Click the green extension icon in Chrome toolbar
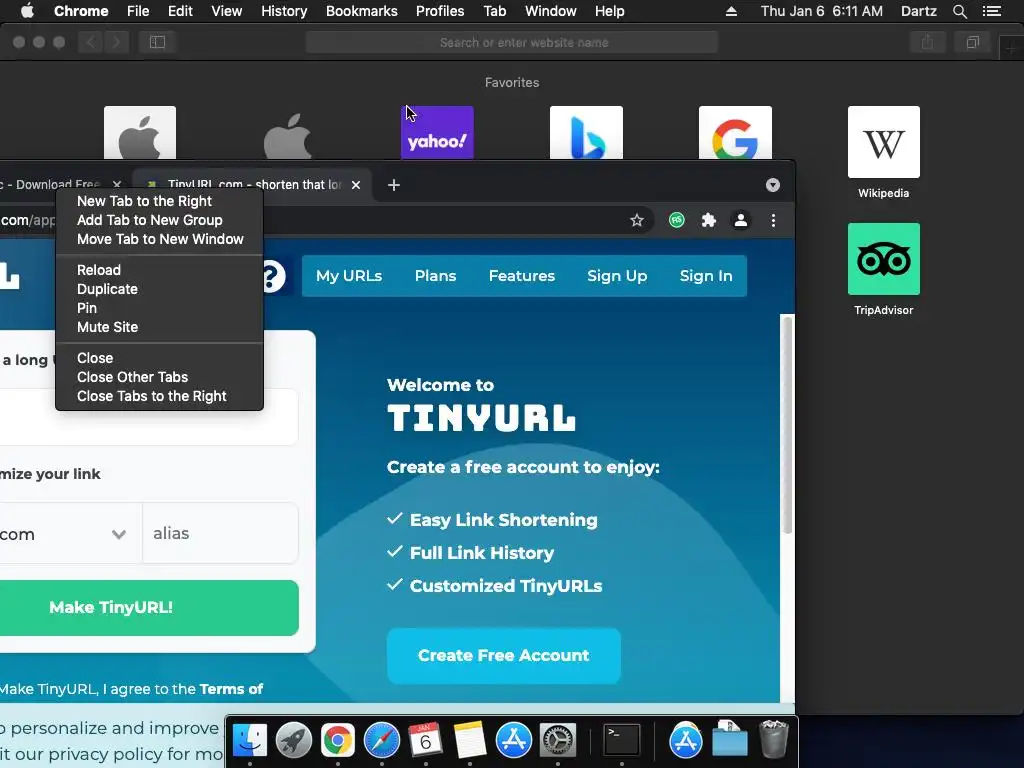1024x768 pixels. tap(677, 220)
